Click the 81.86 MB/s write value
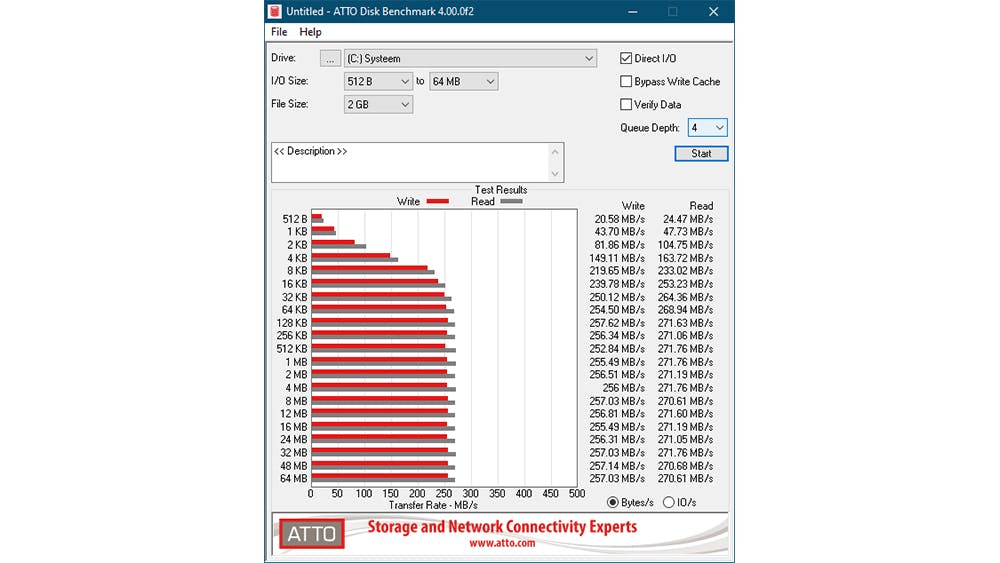This screenshot has height=563, width=1000. 619,245
